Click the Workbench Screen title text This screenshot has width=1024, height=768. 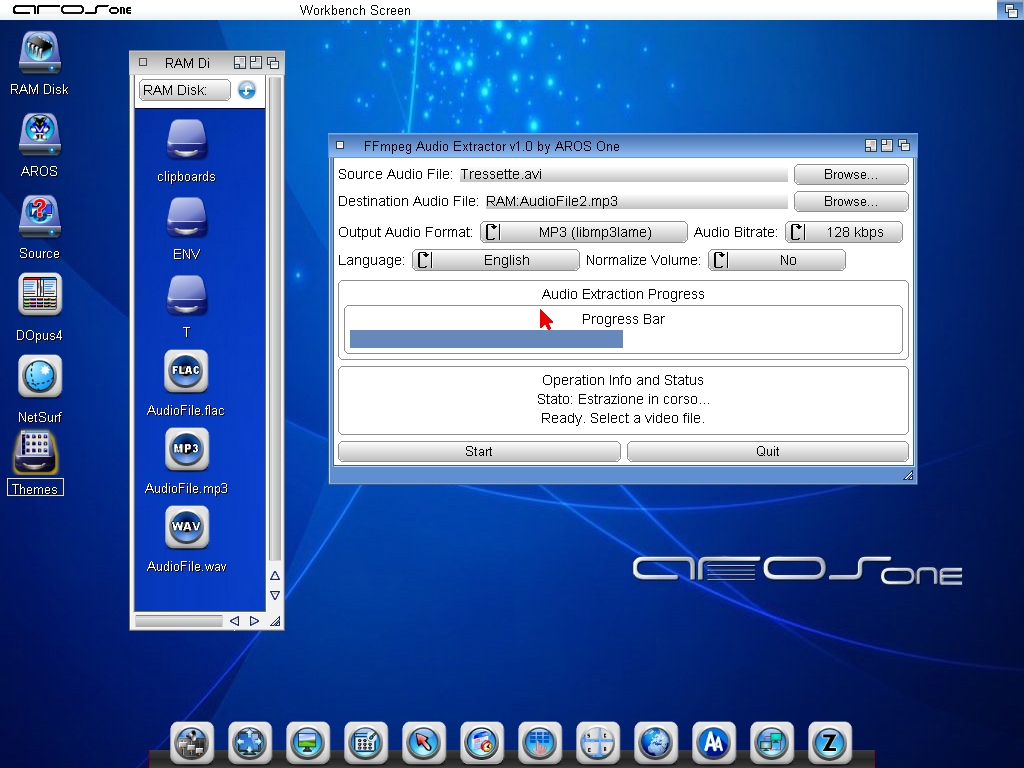355,10
